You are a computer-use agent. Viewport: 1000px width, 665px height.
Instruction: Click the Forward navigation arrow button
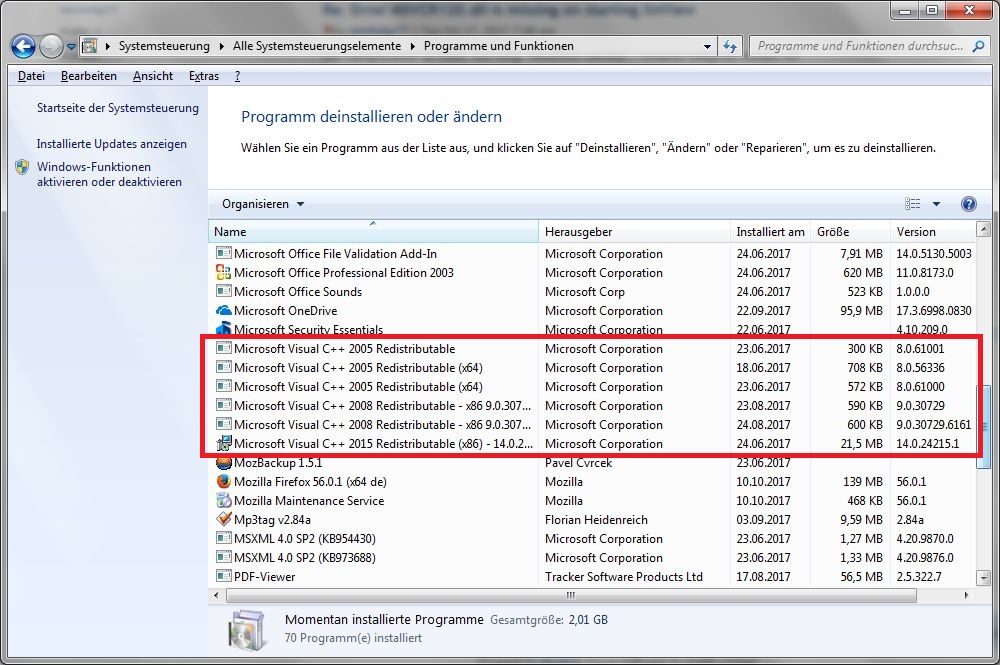[51, 46]
